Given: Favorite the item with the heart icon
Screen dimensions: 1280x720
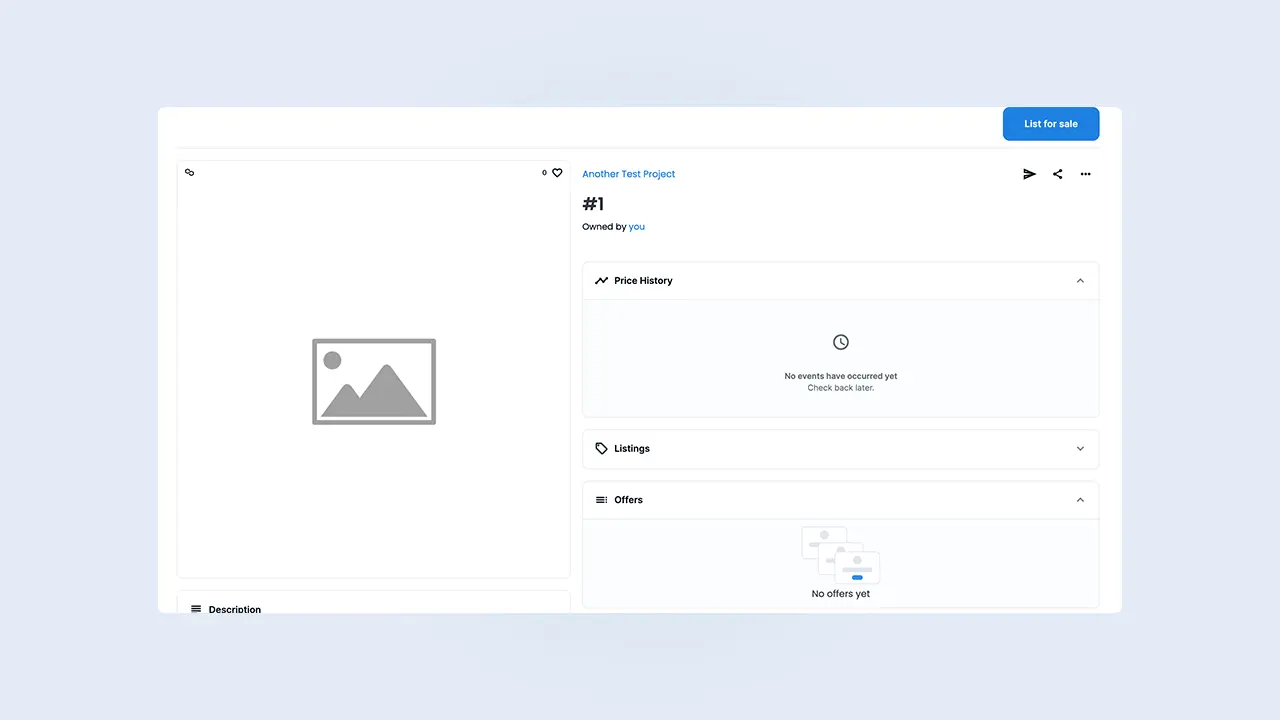Looking at the screenshot, I should 557,173.
